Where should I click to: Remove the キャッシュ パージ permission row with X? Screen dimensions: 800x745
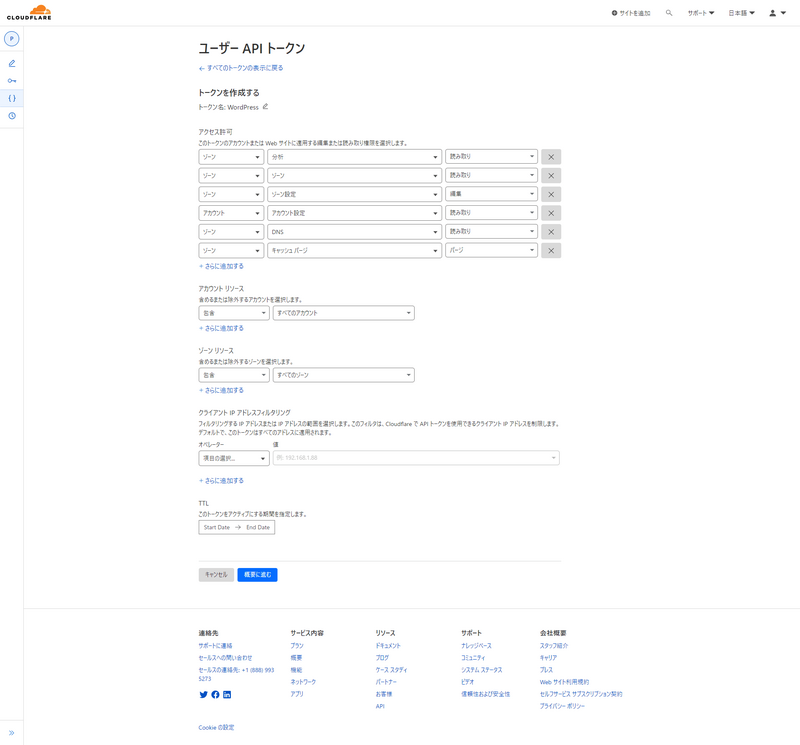click(550, 251)
